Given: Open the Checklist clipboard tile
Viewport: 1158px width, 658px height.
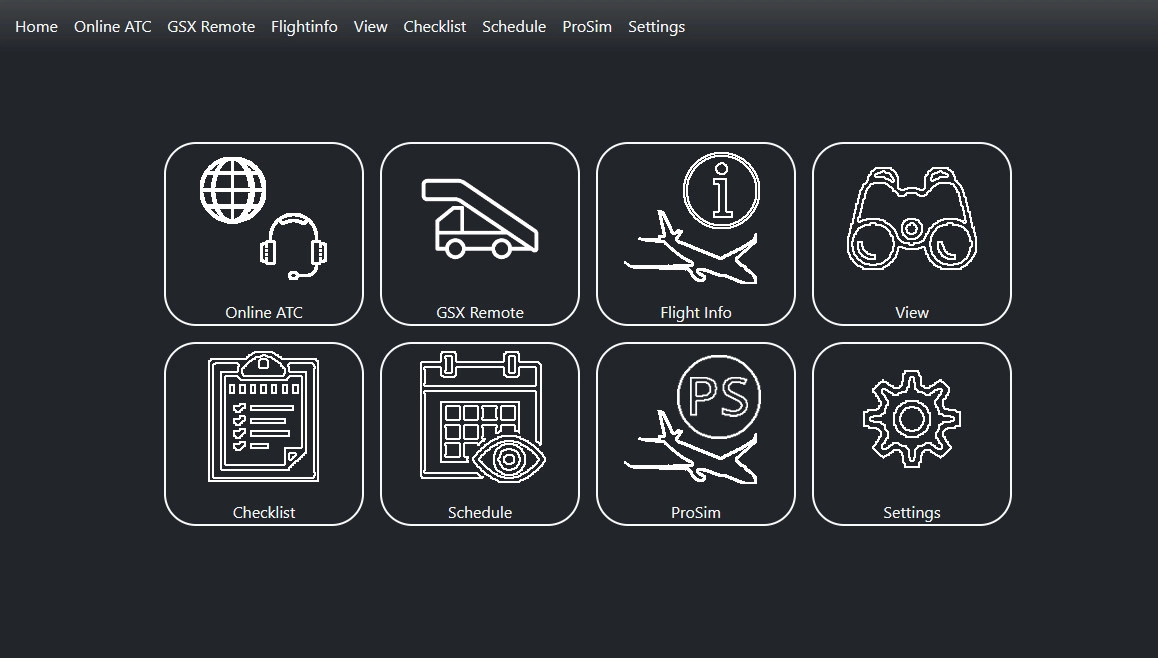Looking at the screenshot, I should (264, 433).
